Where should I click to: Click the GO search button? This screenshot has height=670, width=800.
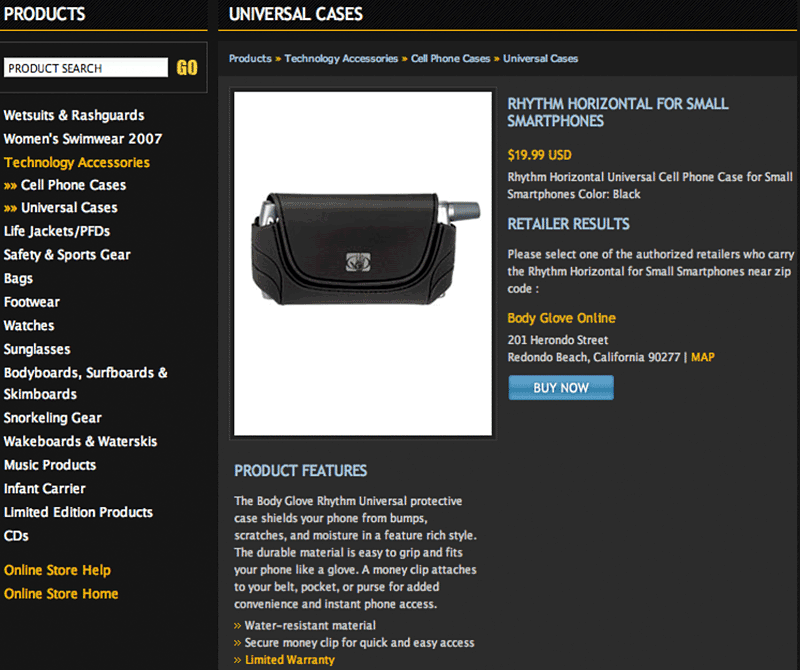click(187, 67)
